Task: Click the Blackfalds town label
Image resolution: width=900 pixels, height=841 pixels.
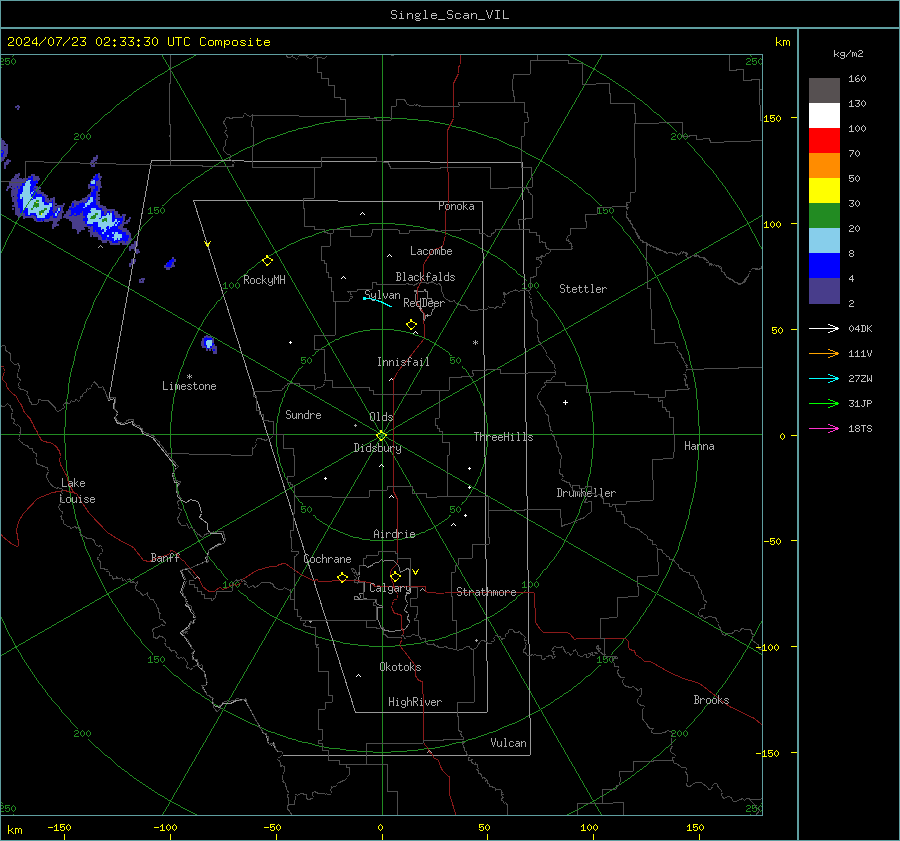Action: pyautogui.click(x=425, y=277)
